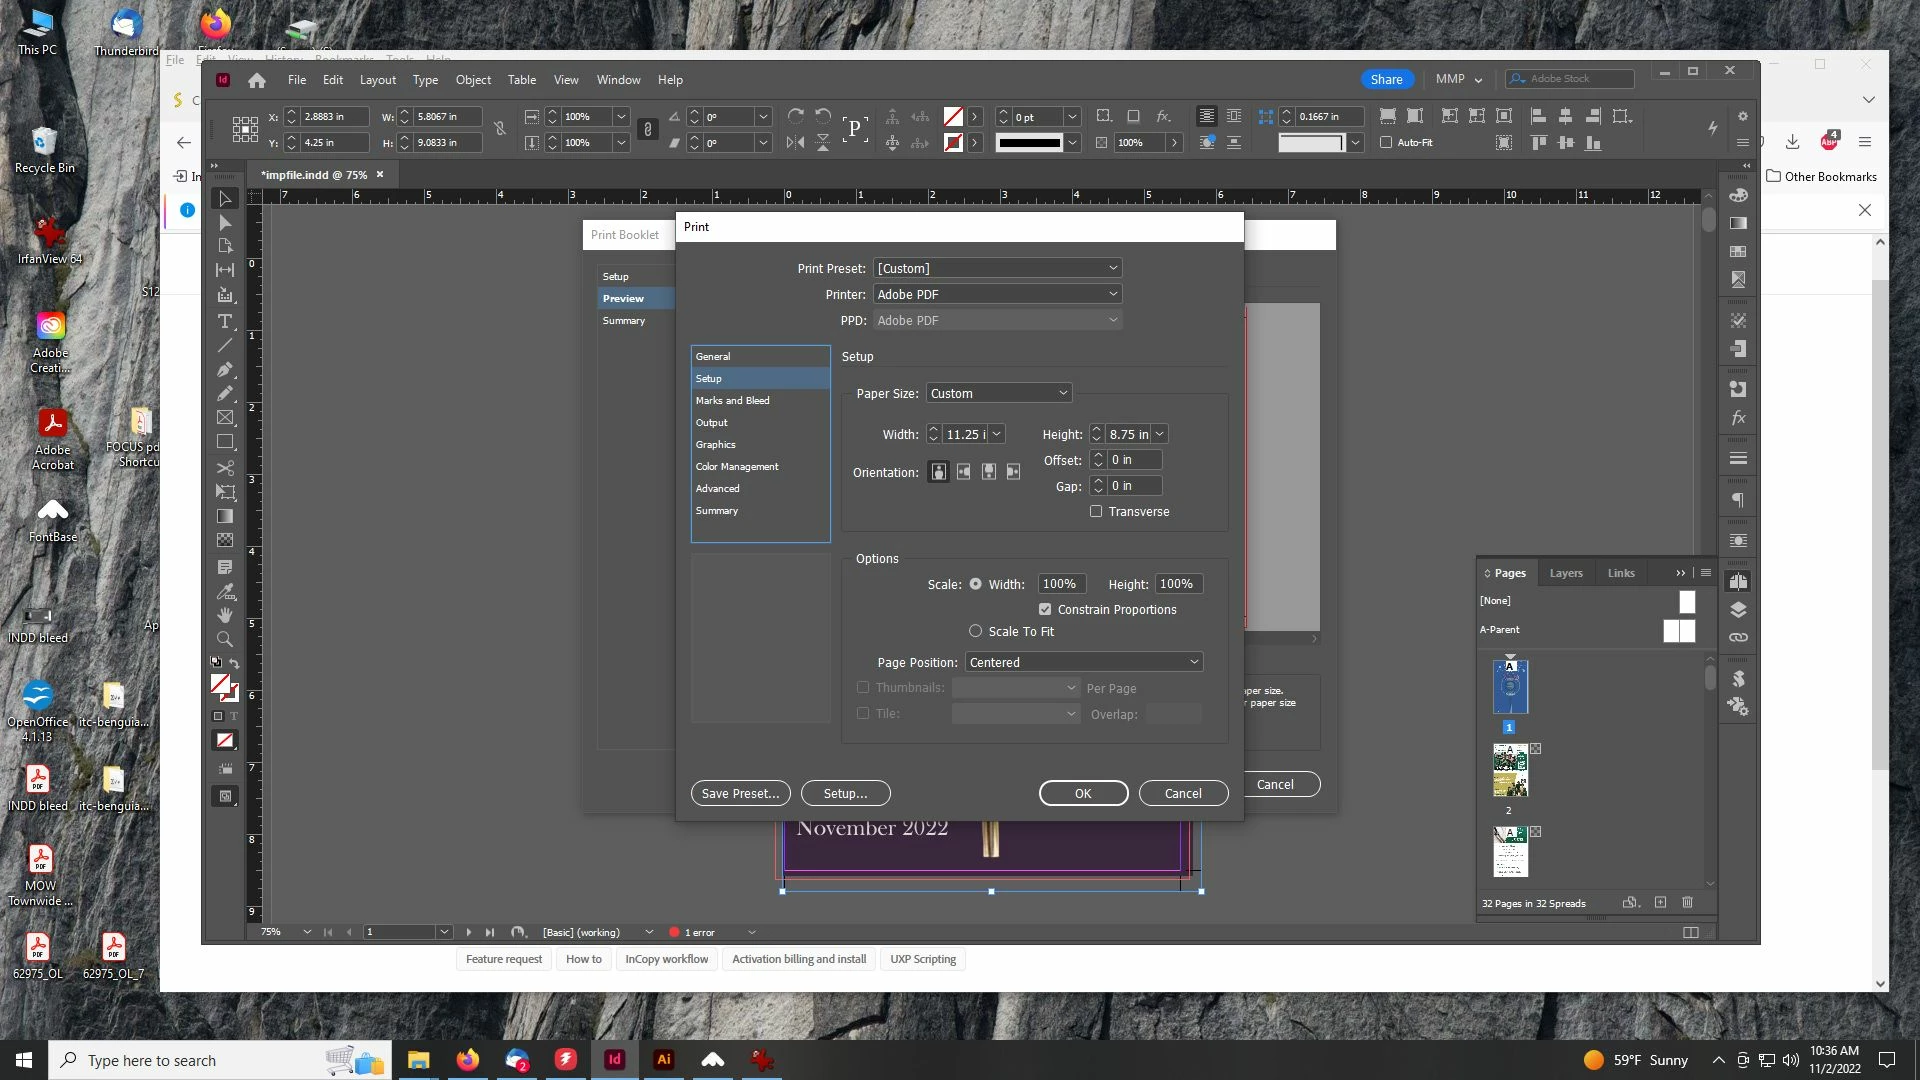Viewport: 1920px width, 1080px height.
Task: Click the InDesign home icon
Action: coord(257,80)
